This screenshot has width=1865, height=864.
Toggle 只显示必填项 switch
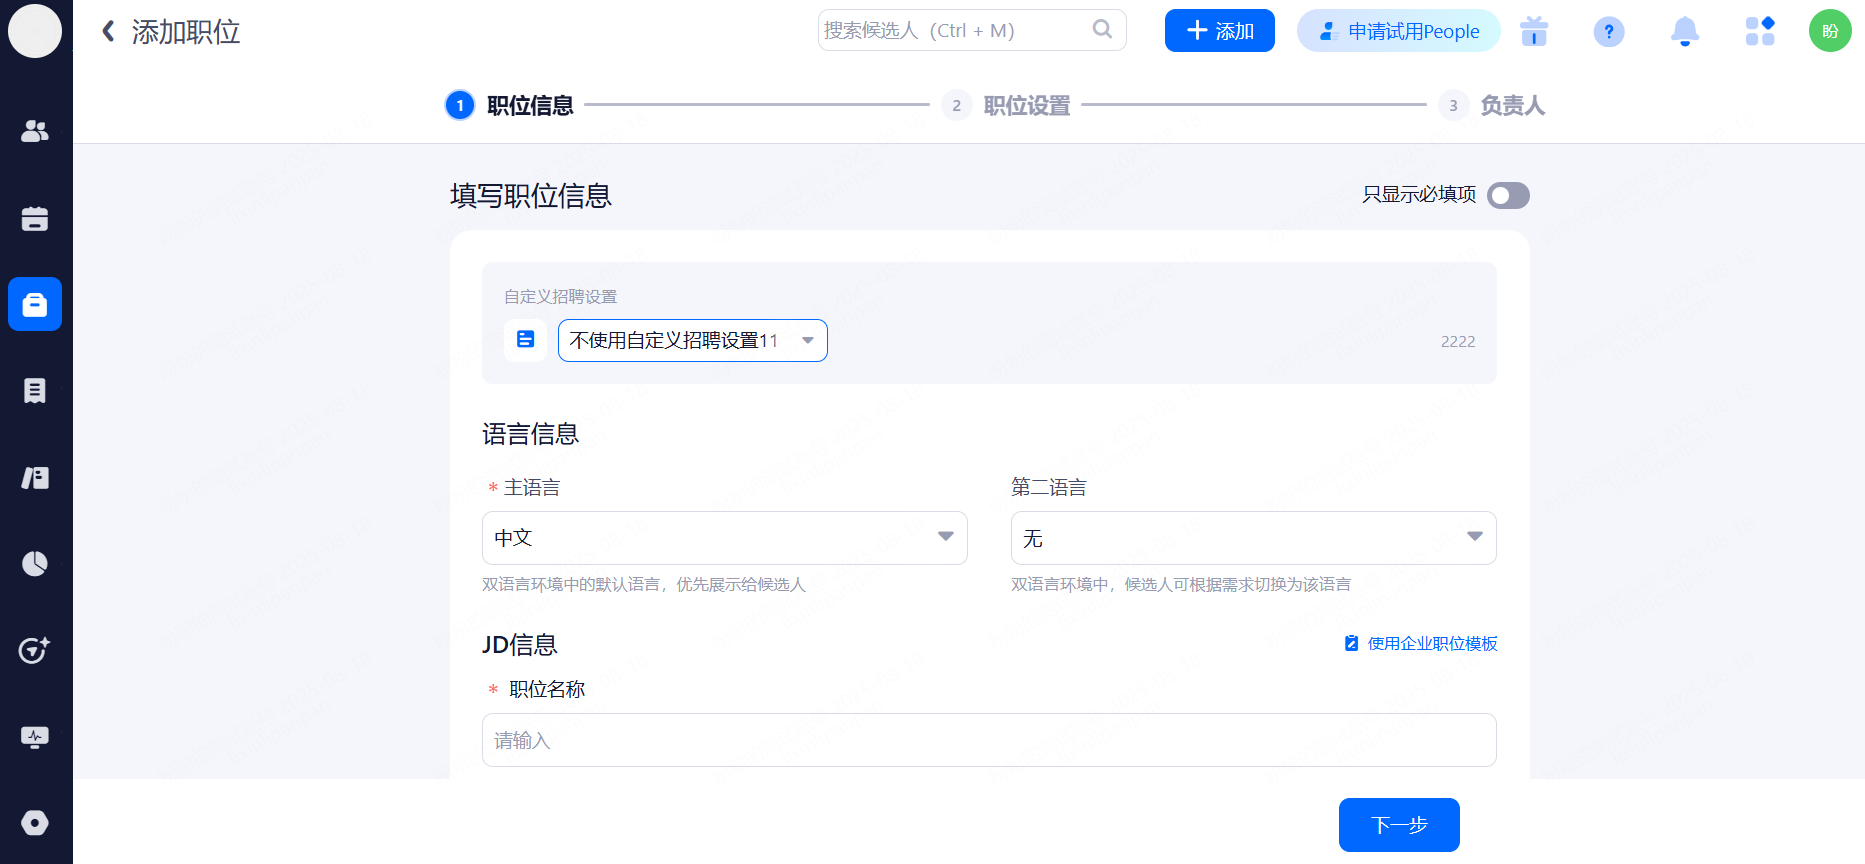(1508, 195)
